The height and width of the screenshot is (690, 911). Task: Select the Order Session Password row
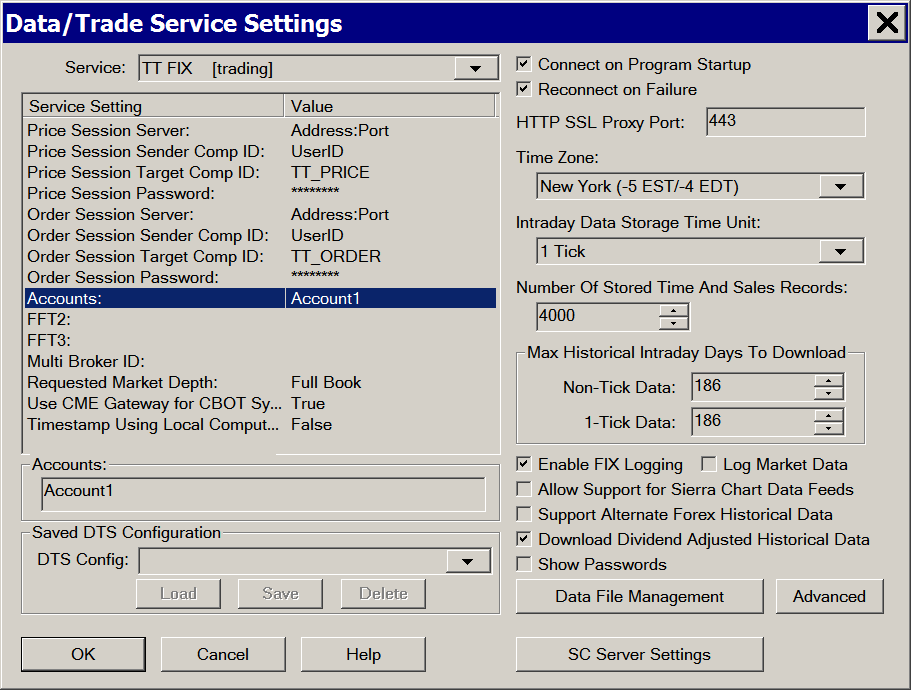point(260,278)
